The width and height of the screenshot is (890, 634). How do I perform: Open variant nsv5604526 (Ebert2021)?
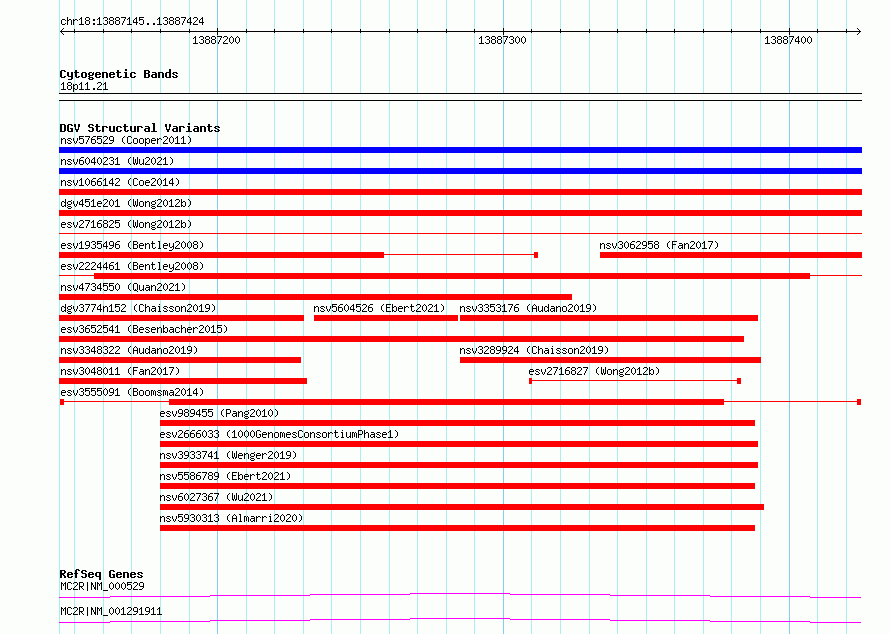(x=379, y=308)
